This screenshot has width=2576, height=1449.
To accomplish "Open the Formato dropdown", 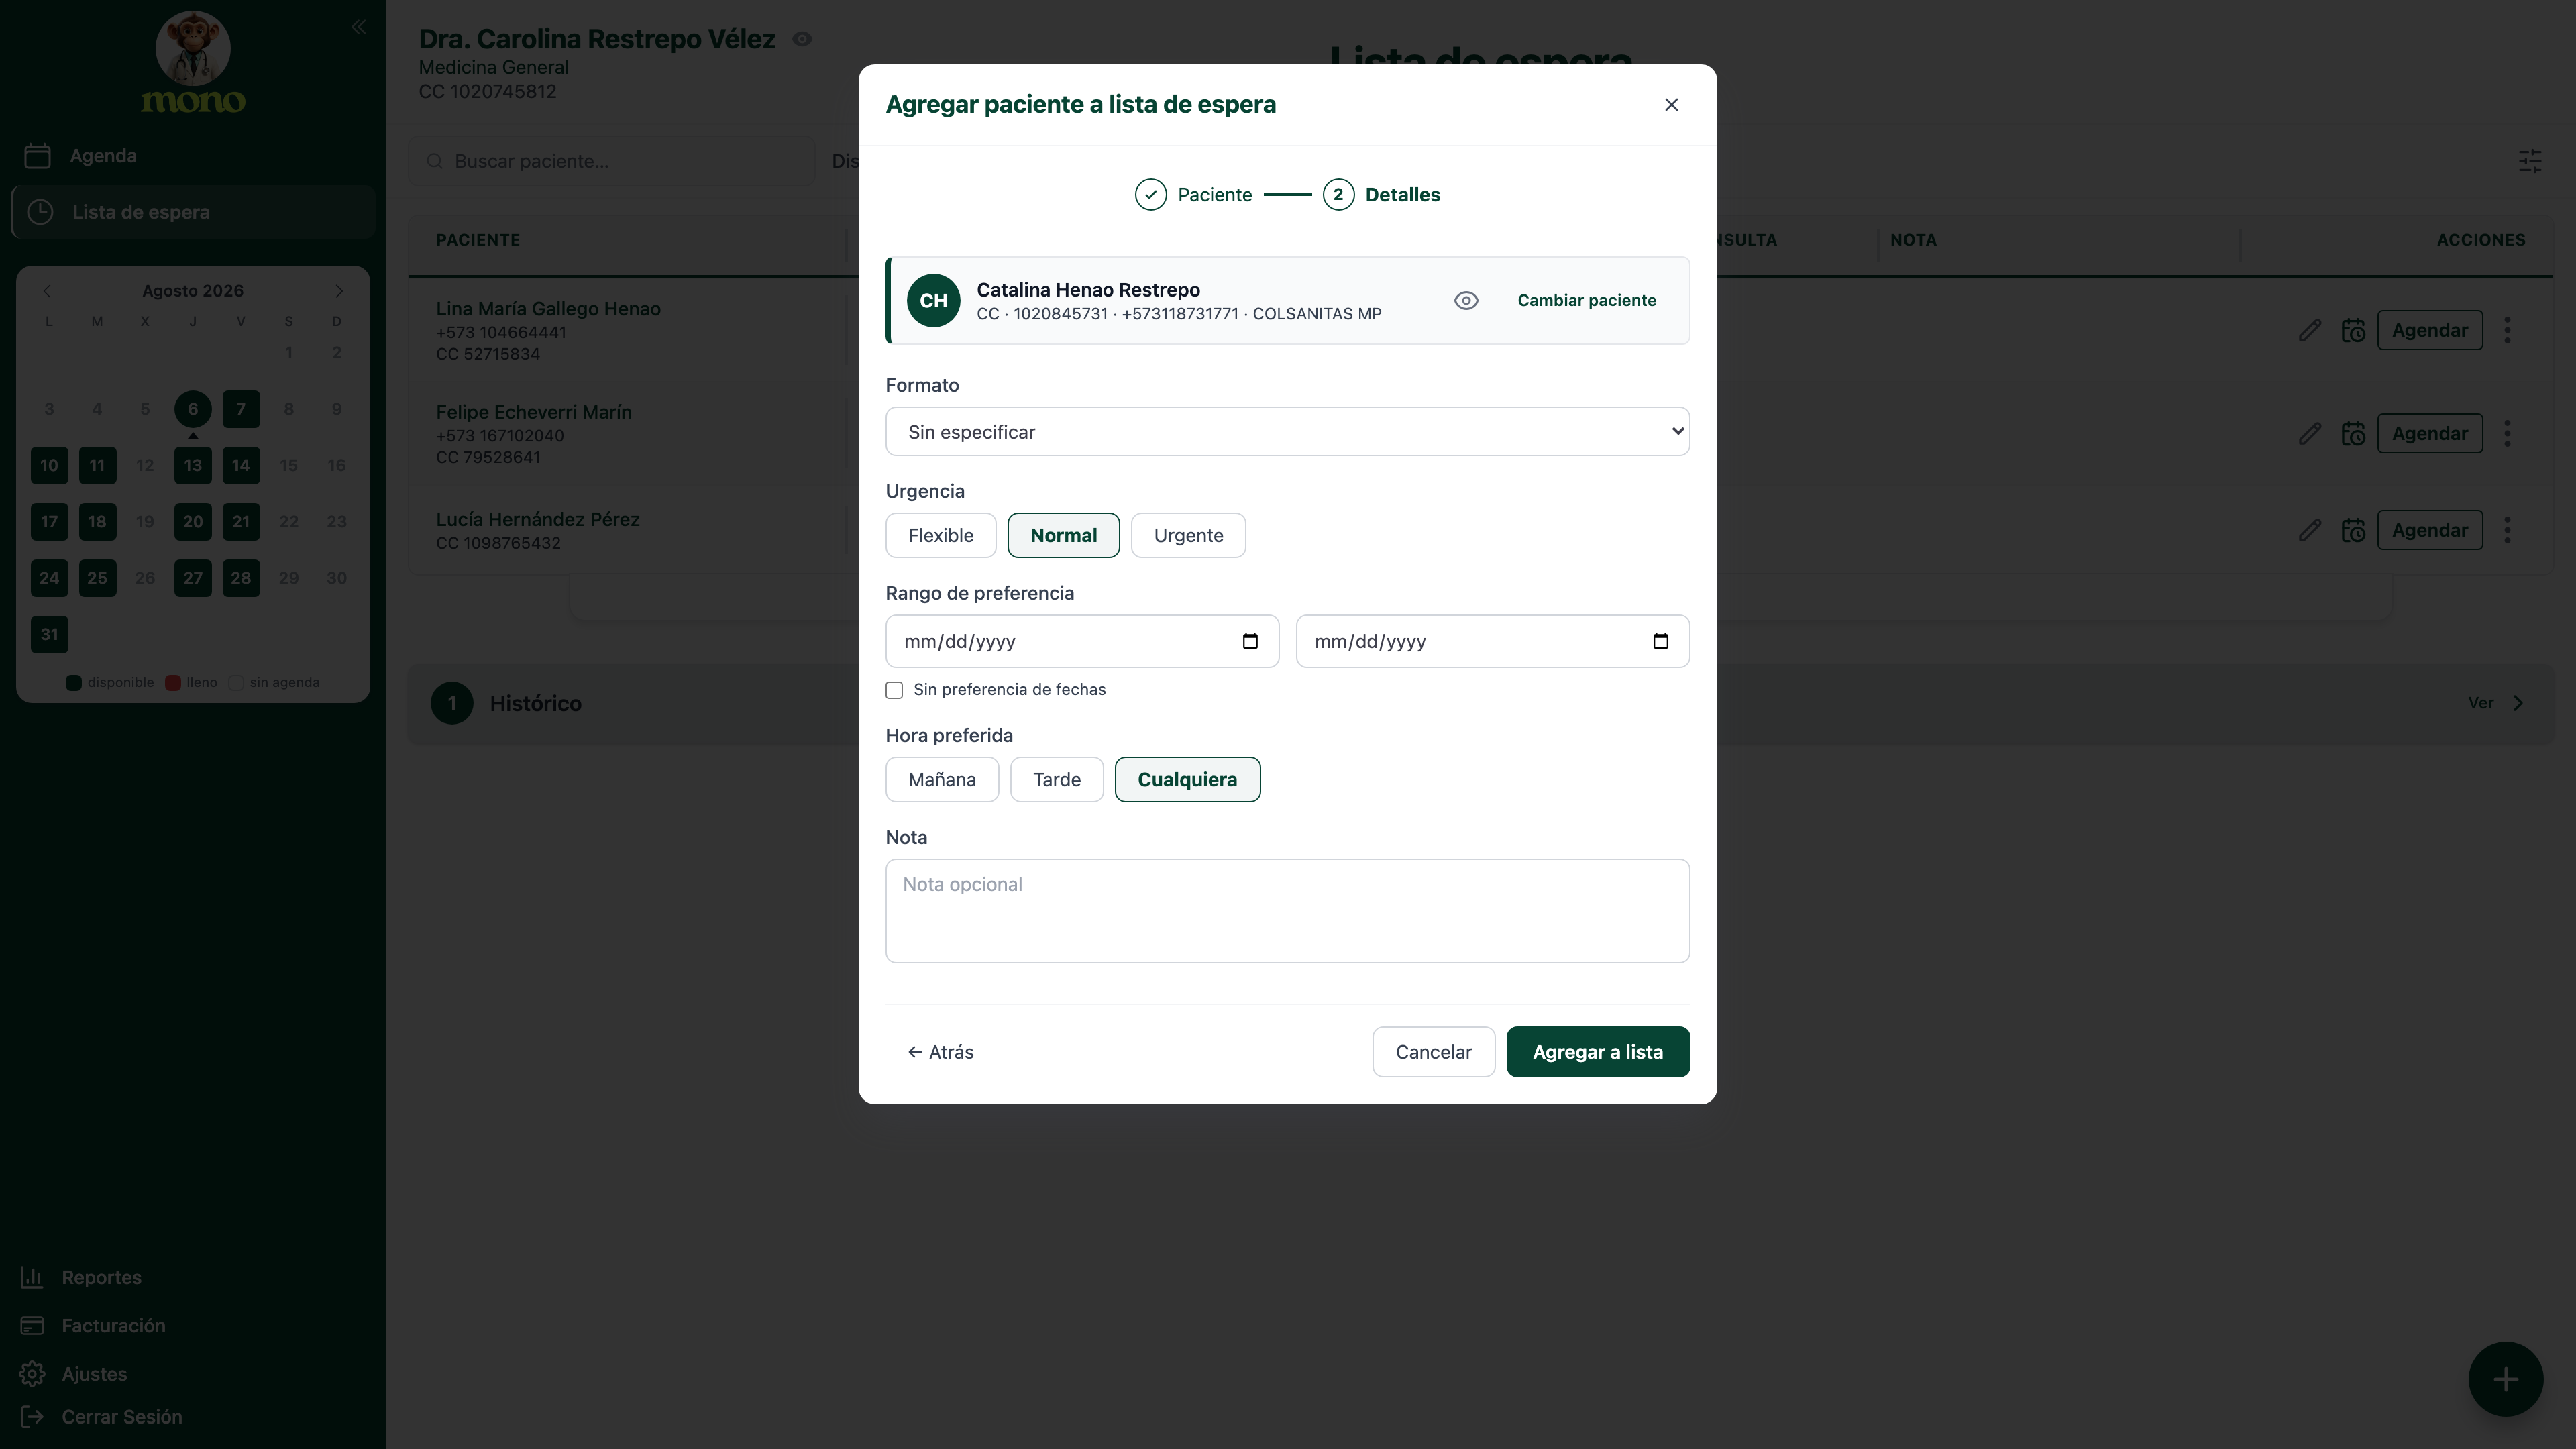I will [1287, 431].
